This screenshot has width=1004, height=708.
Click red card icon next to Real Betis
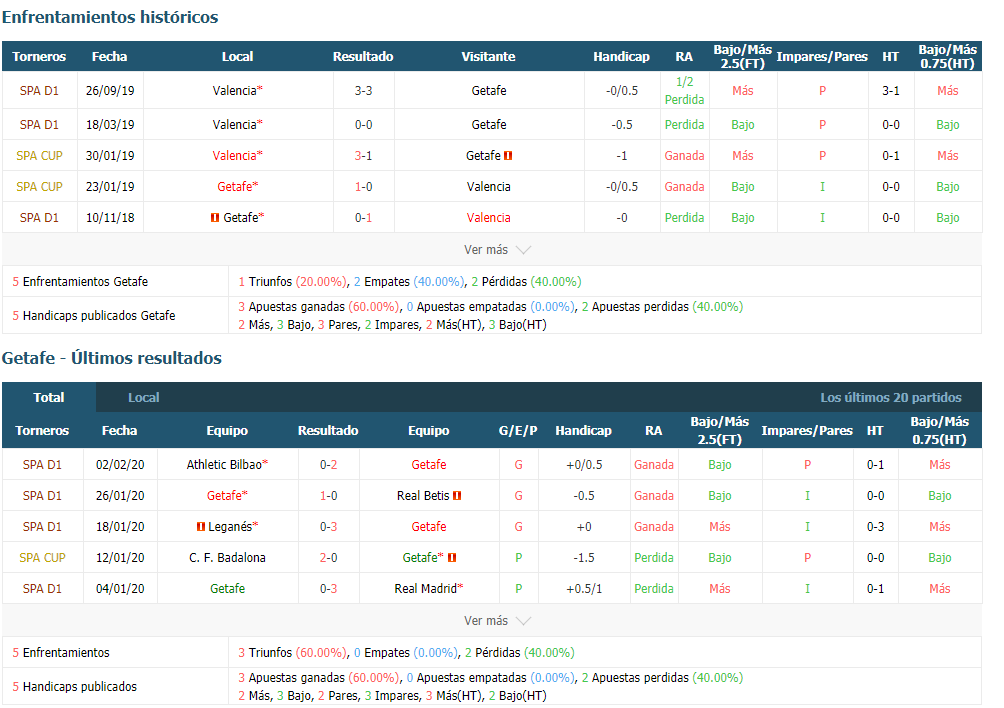coord(457,495)
